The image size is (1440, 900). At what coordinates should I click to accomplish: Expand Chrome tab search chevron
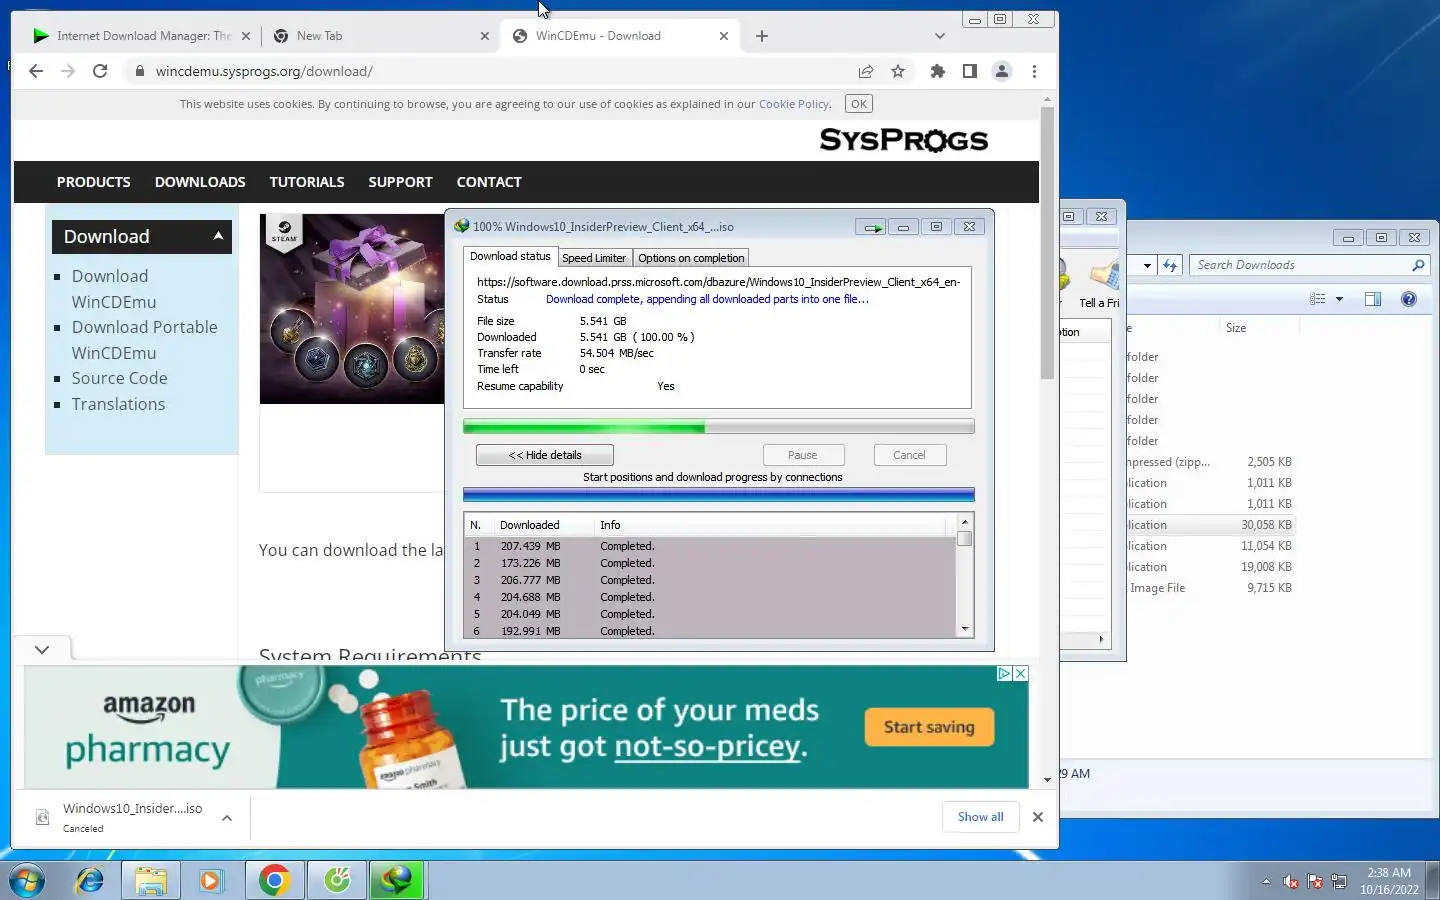(939, 36)
